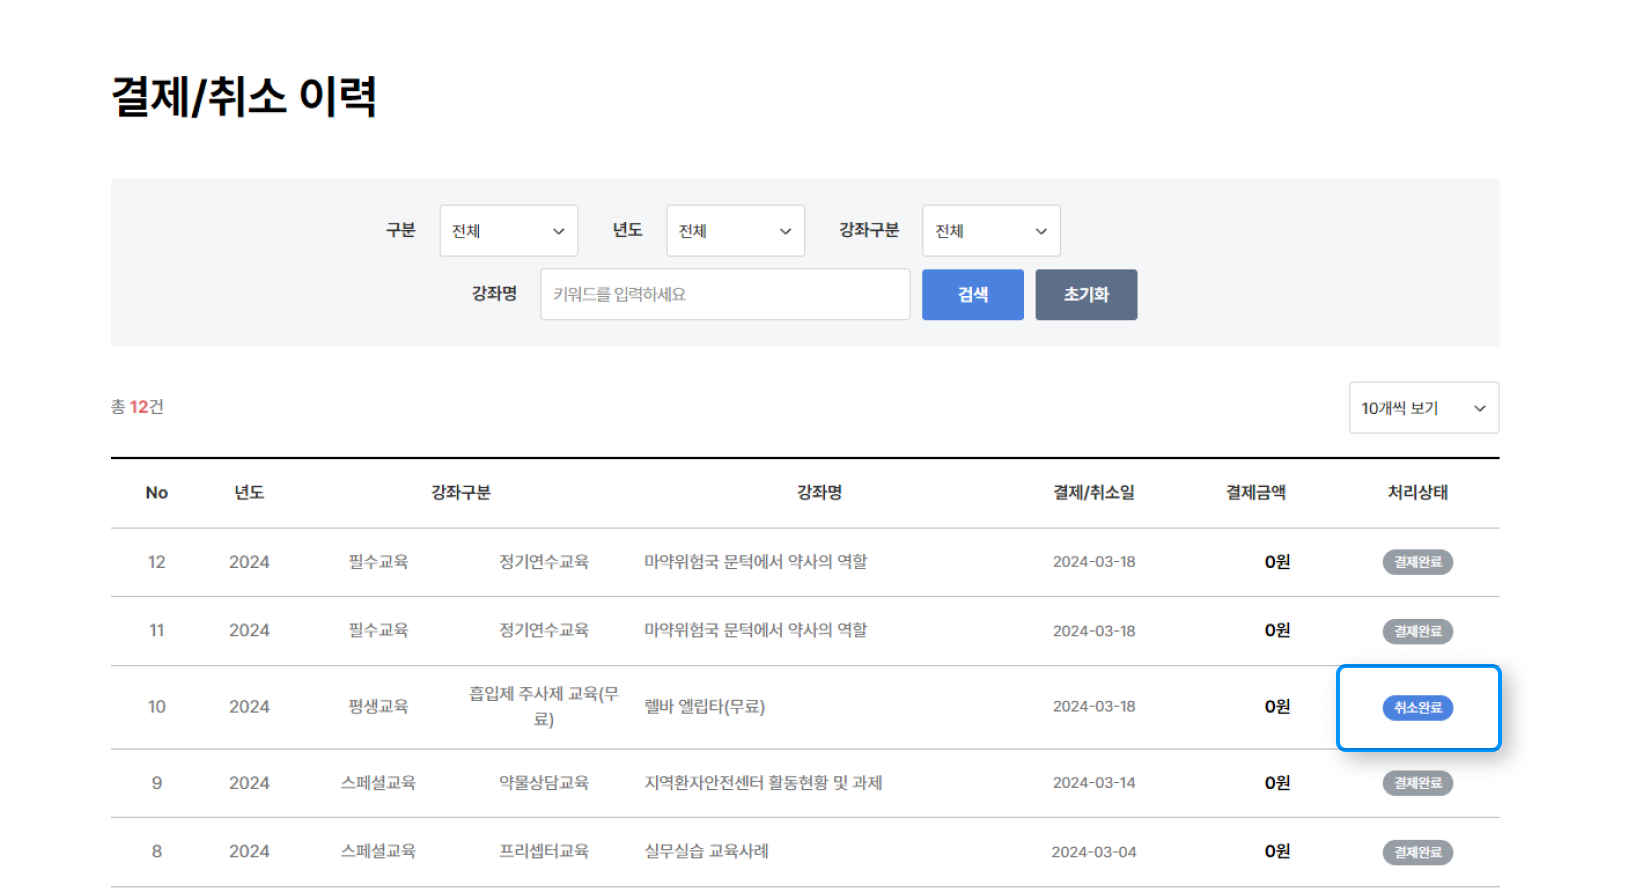Click 스페셜교육 cell in row 8

378,851
